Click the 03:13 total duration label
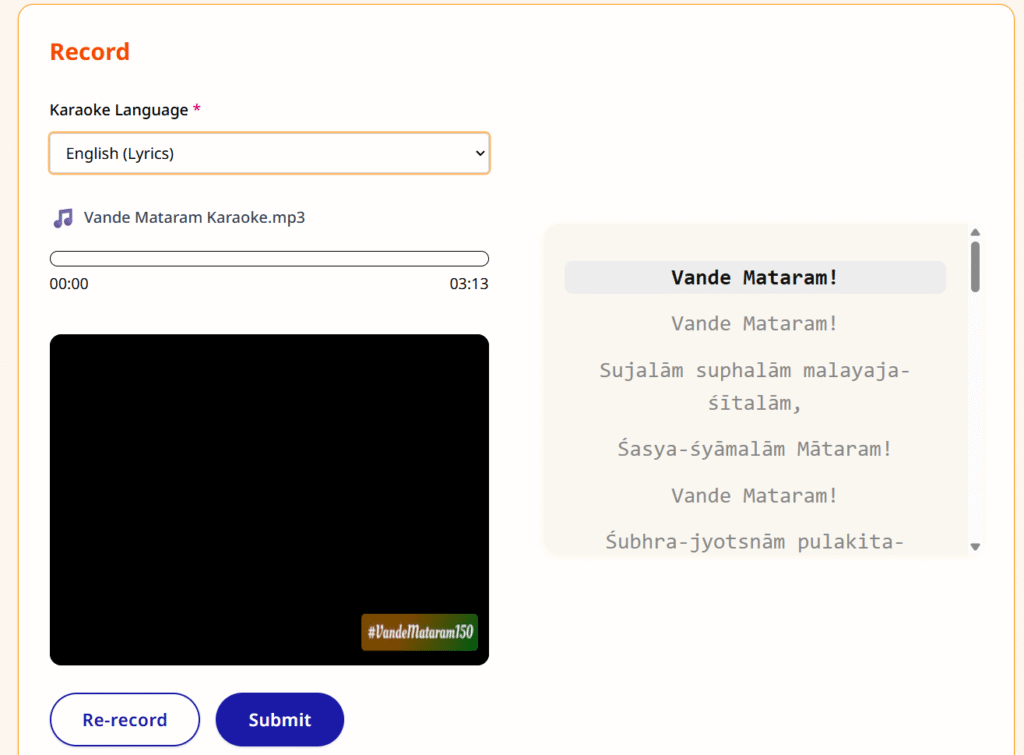Screen dimensions: 1024x755 468,284
